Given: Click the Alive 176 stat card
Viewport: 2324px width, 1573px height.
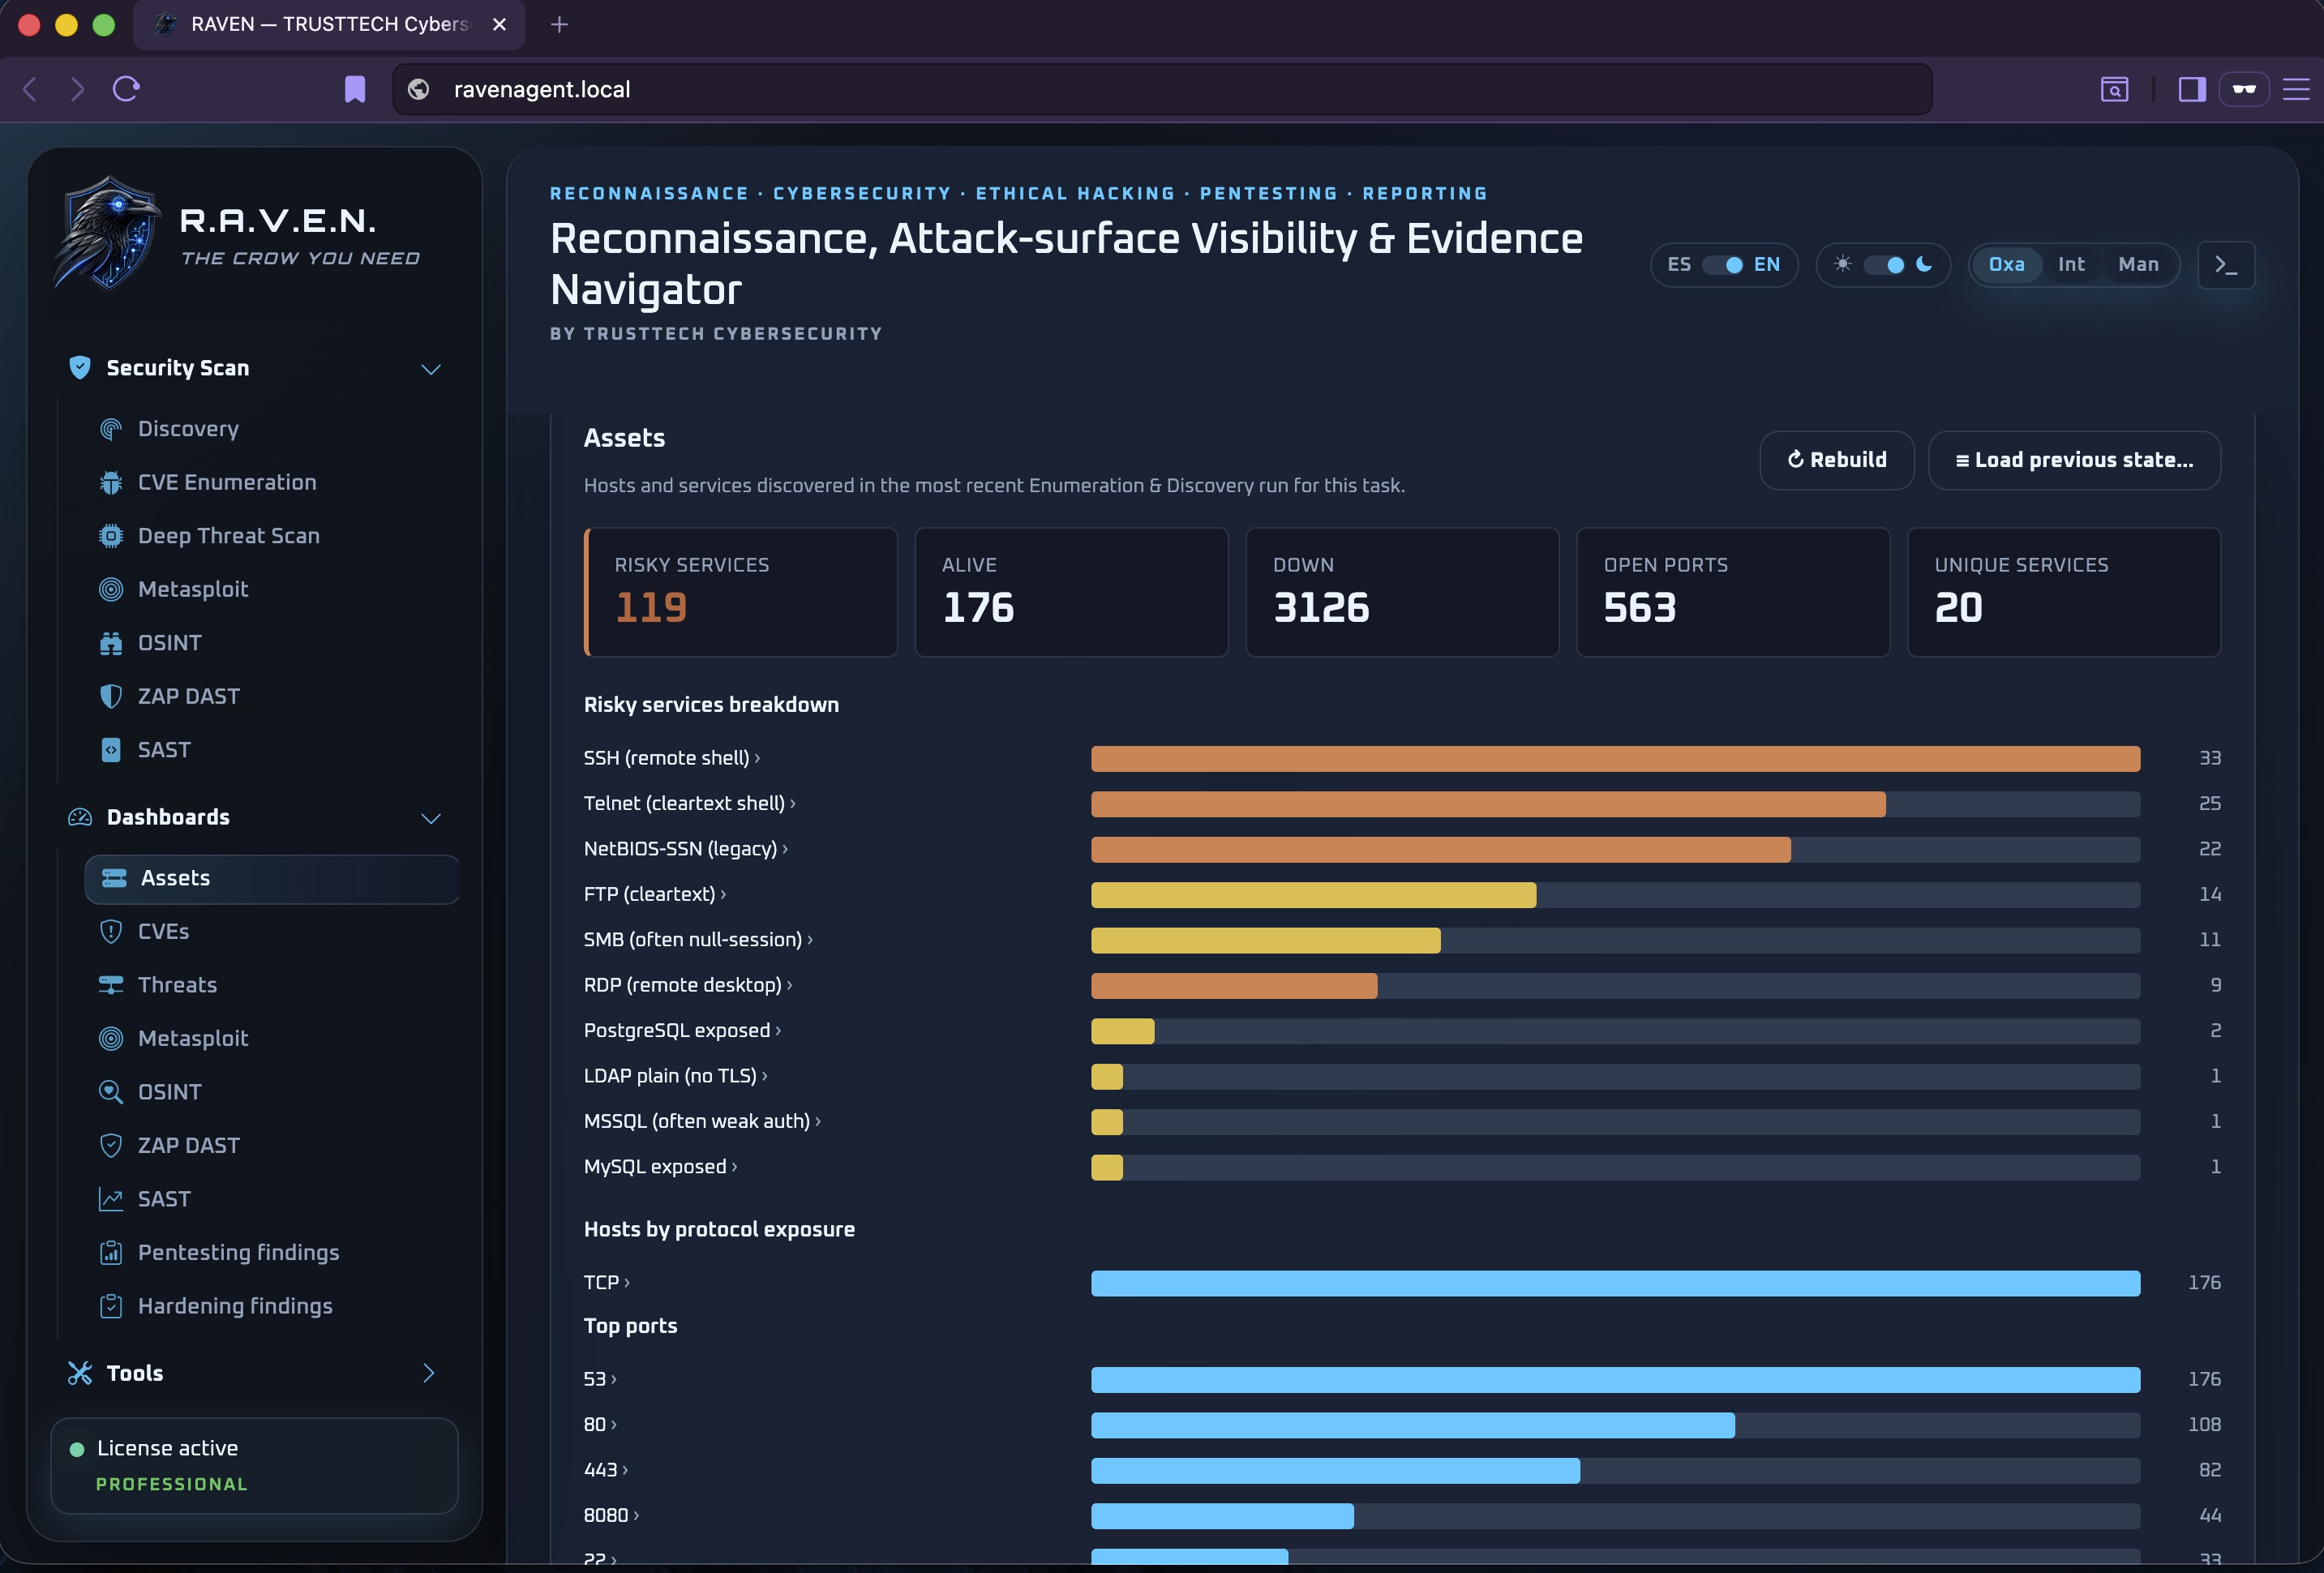Looking at the screenshot, I should click(1071, 592).
